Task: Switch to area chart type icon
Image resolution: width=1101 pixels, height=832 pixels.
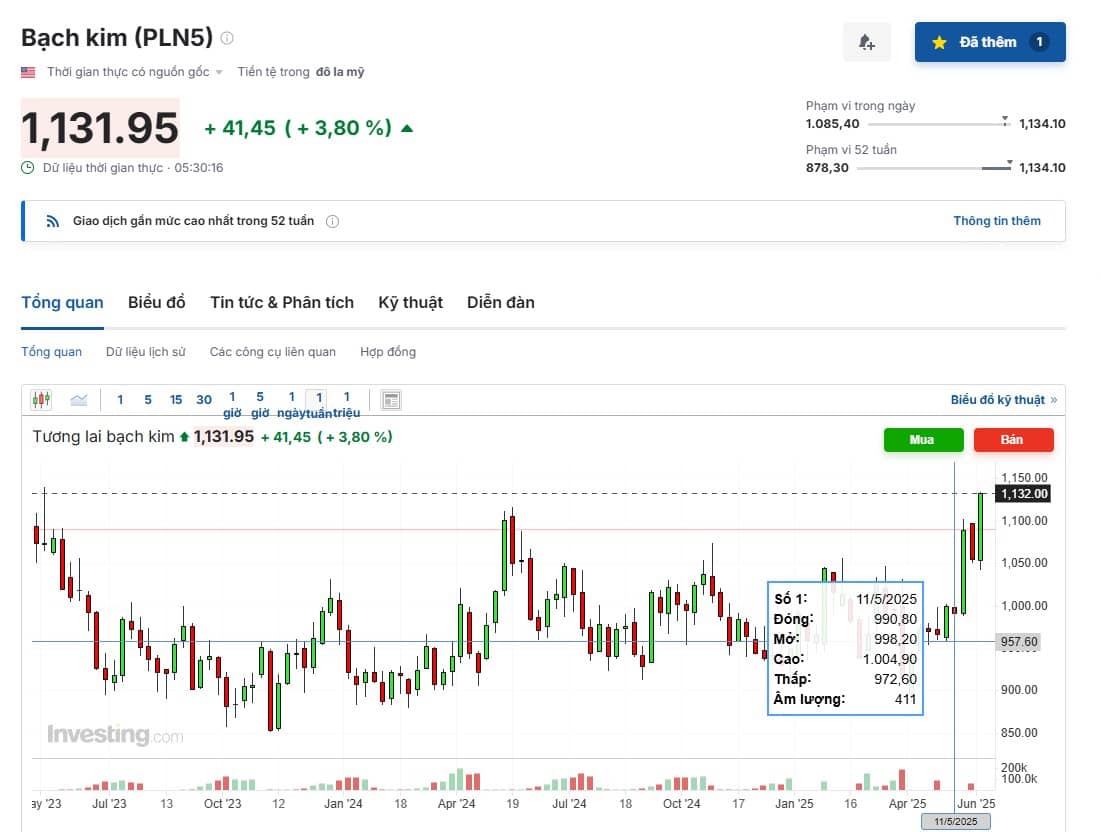Action: click(x=79, y=400)
